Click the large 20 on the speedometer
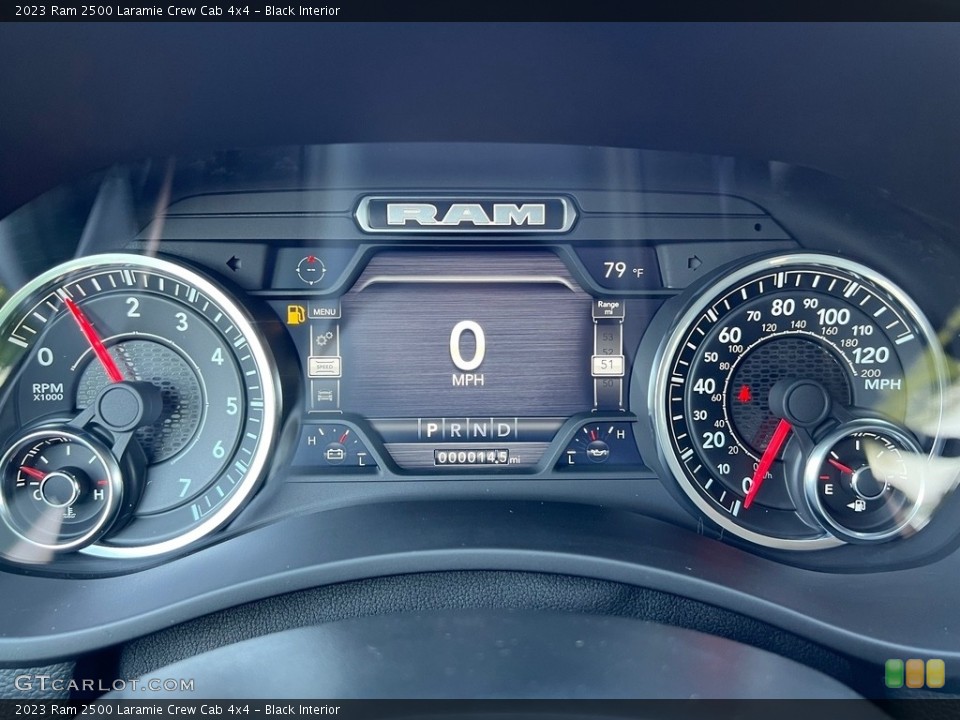The height and width of the screenshot is (720, 960). pos(713,440)
